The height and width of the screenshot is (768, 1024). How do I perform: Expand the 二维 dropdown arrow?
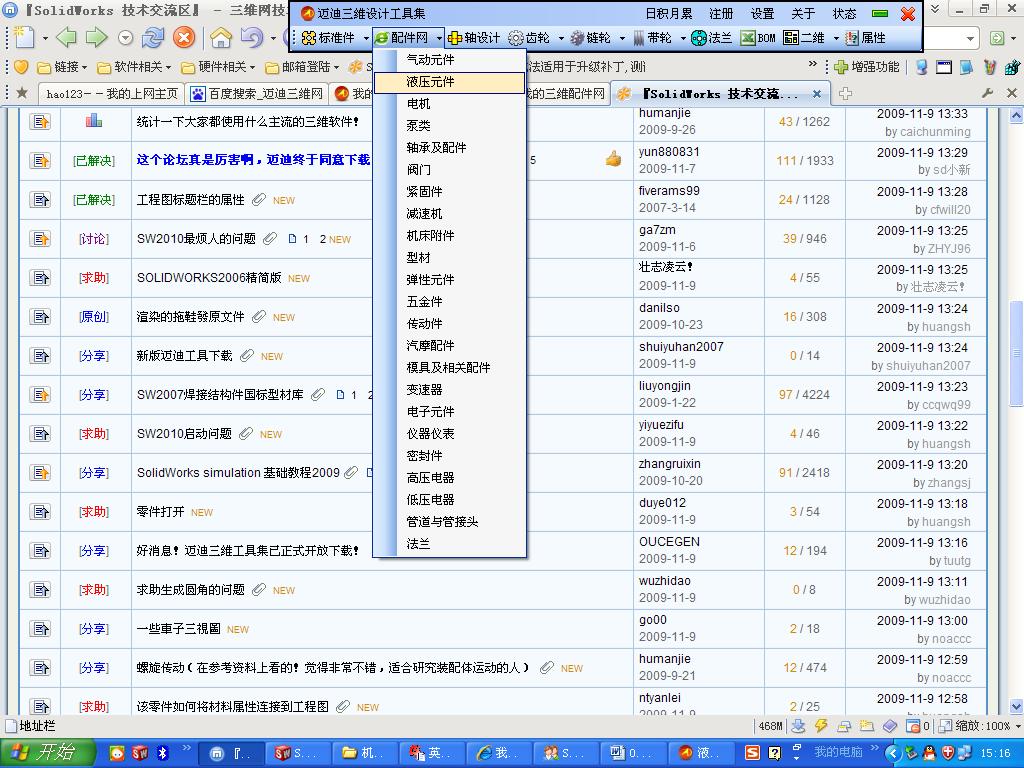pos(836,39)
